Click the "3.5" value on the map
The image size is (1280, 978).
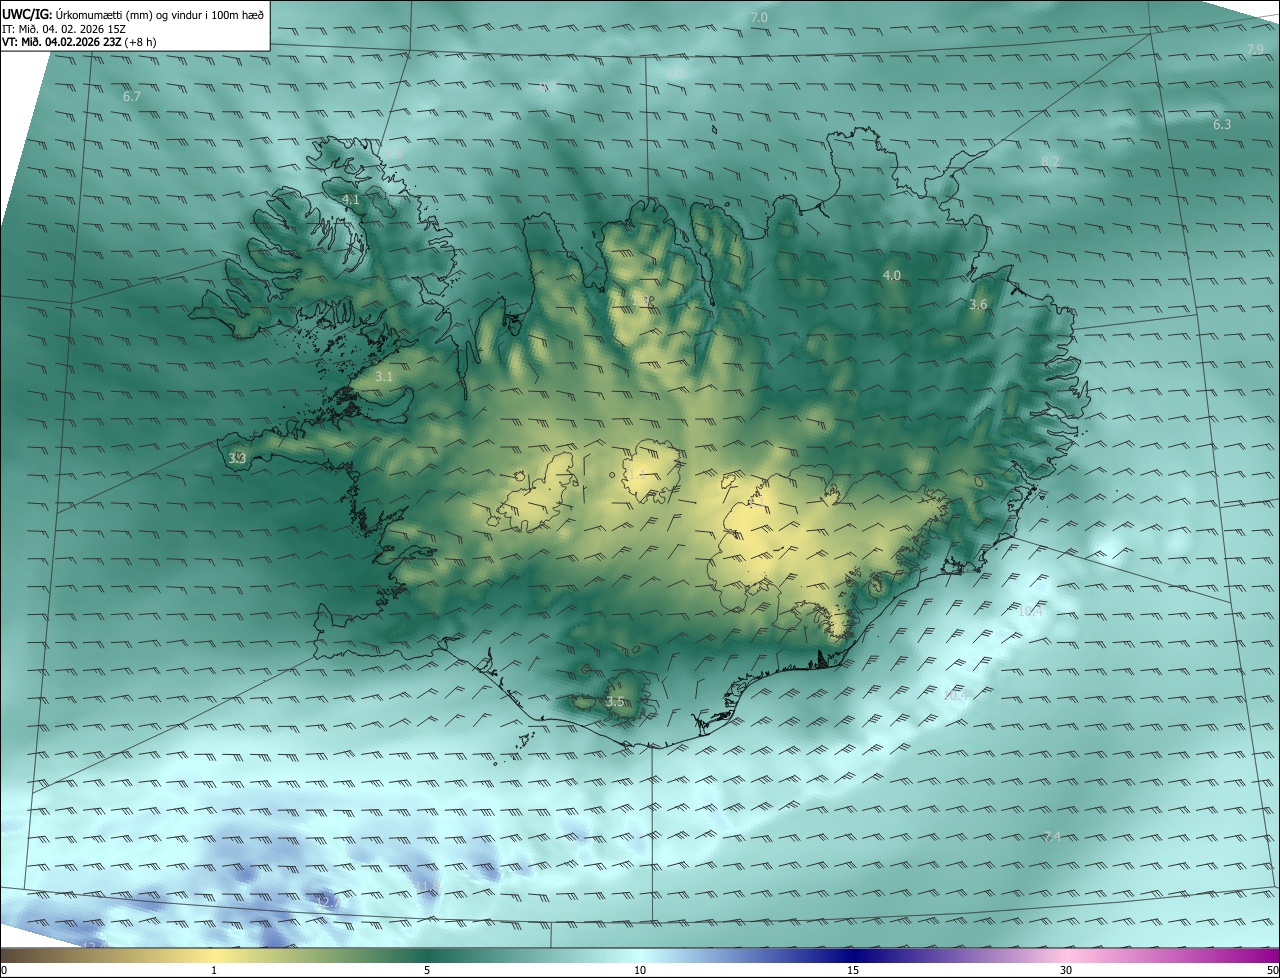(615, 702)
